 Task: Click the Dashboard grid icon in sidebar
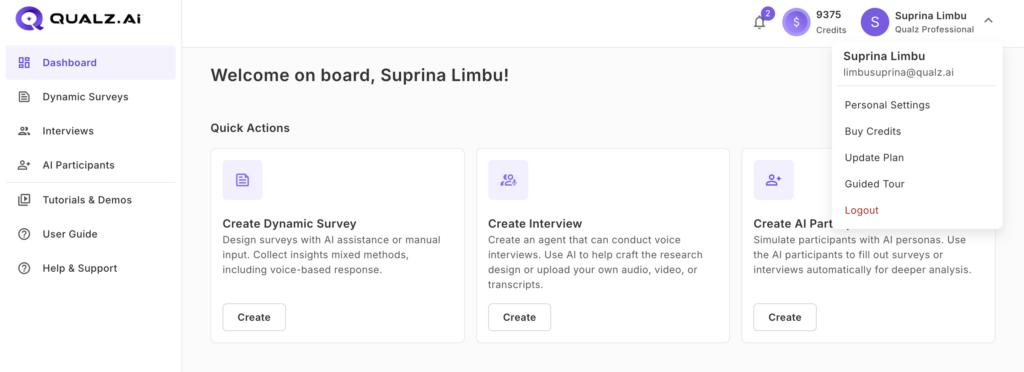24,63
